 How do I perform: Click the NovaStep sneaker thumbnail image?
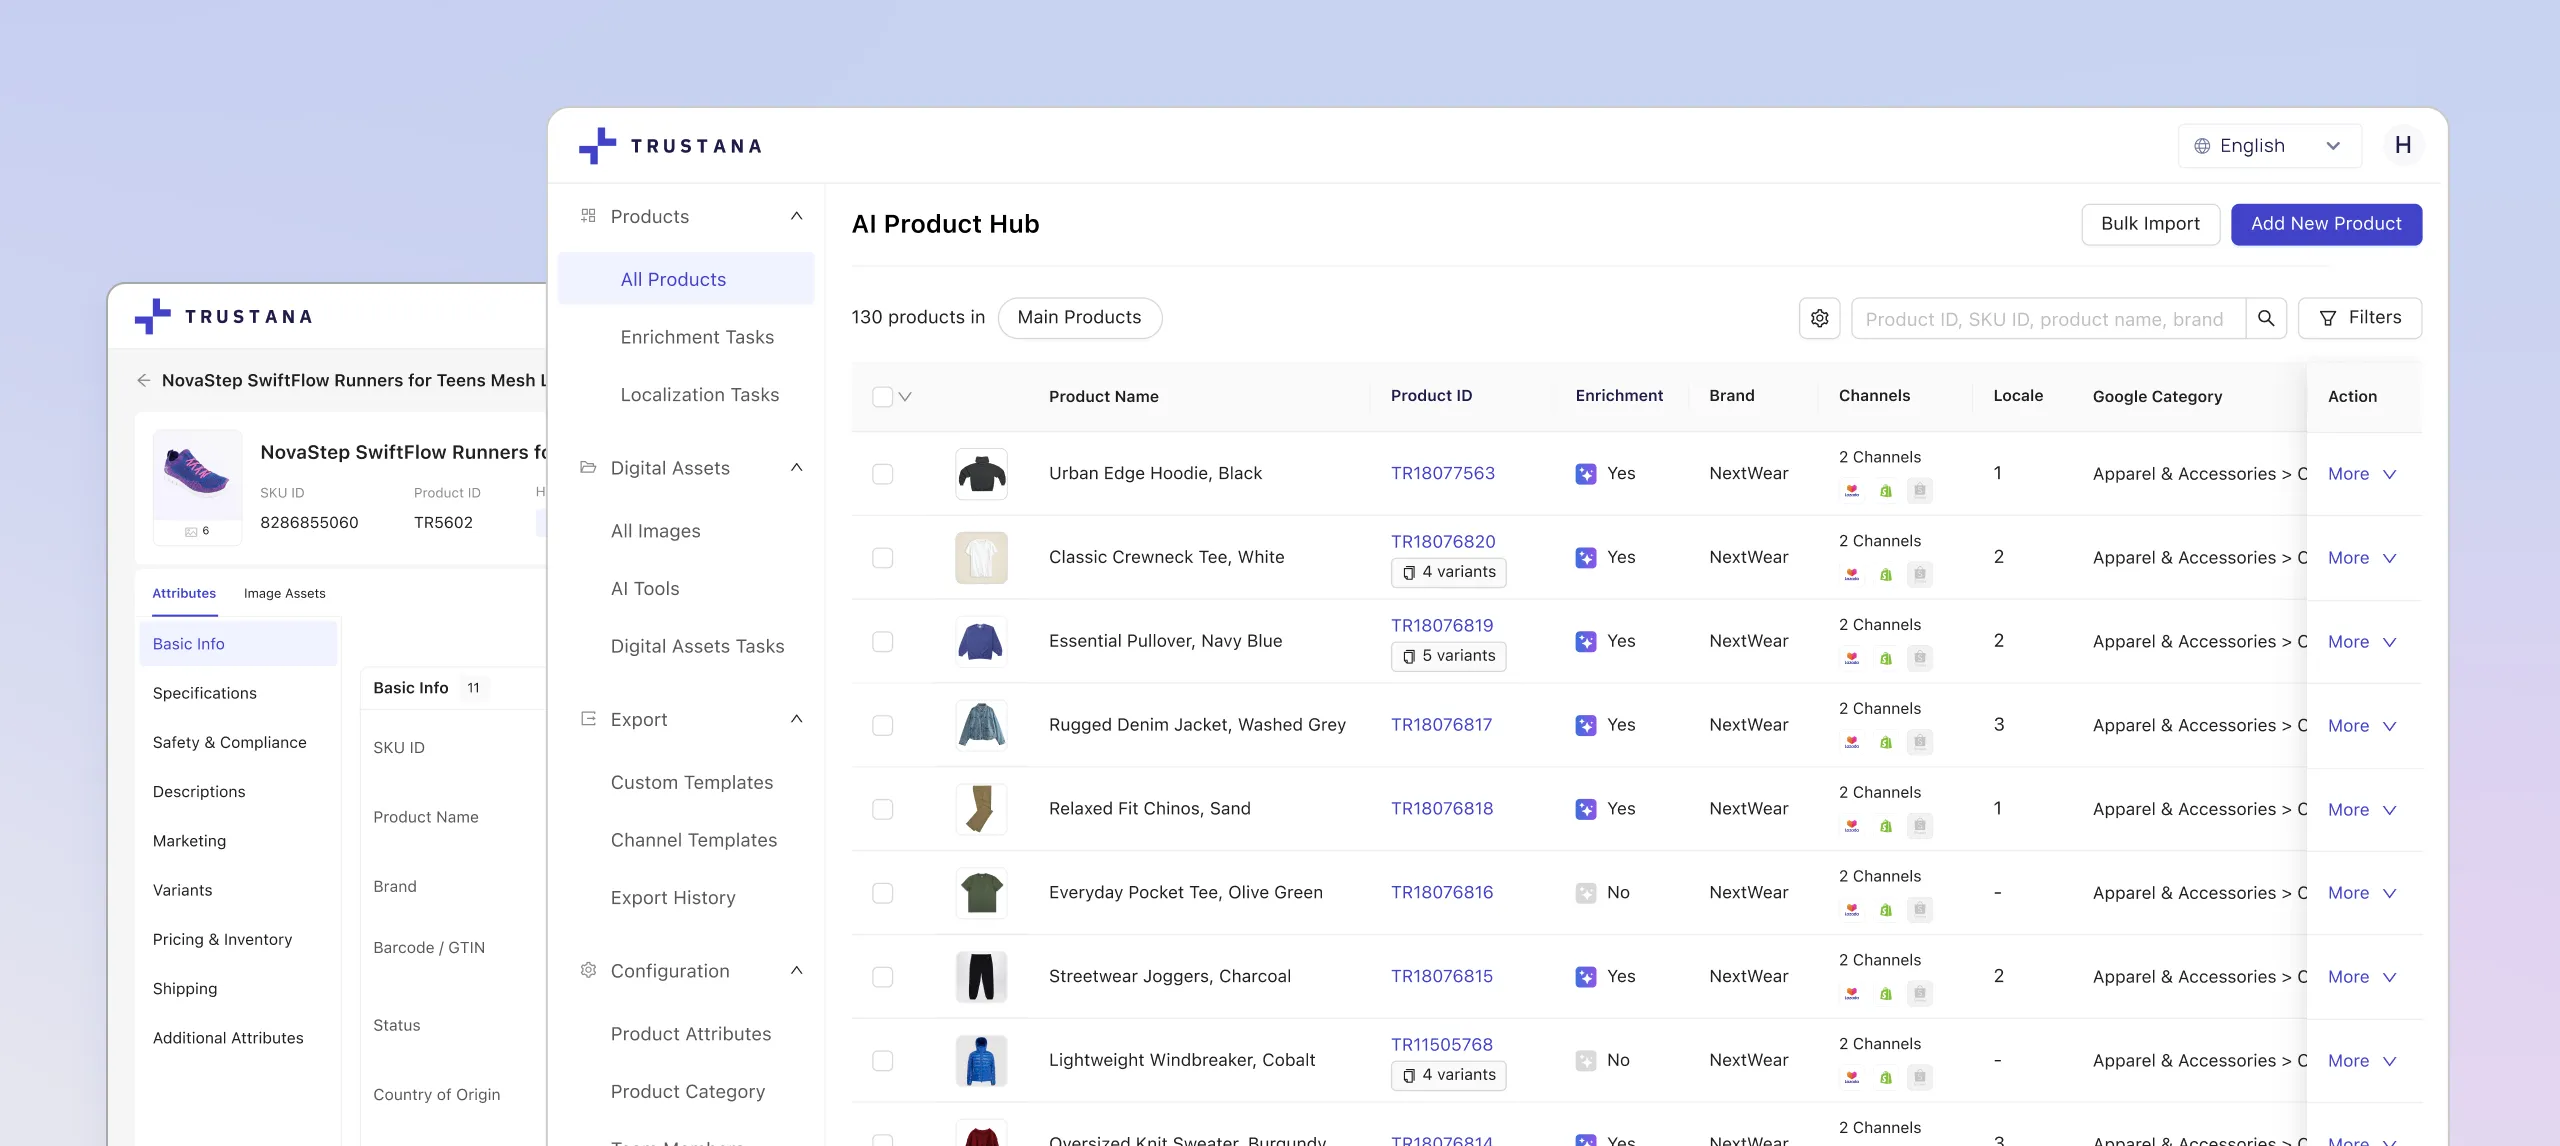[x=197, y=474]
